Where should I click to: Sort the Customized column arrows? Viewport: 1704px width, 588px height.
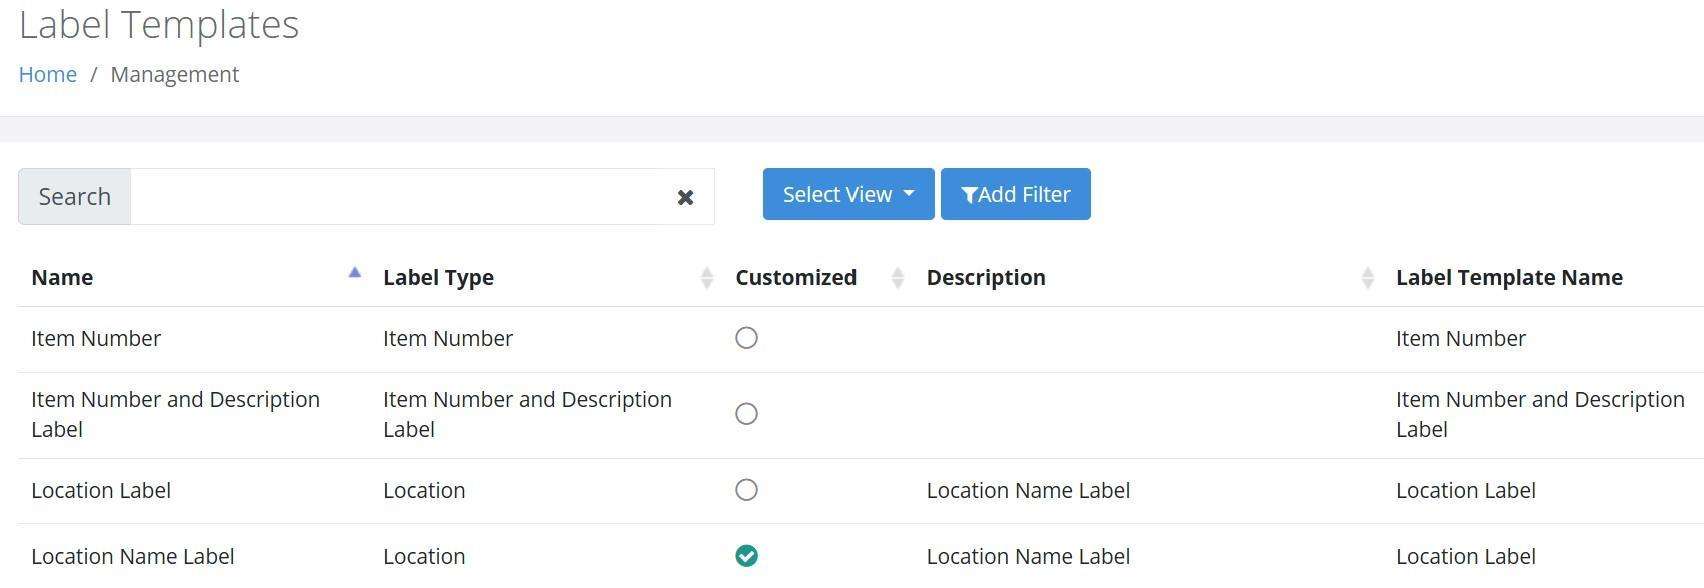tap(897, 278)
